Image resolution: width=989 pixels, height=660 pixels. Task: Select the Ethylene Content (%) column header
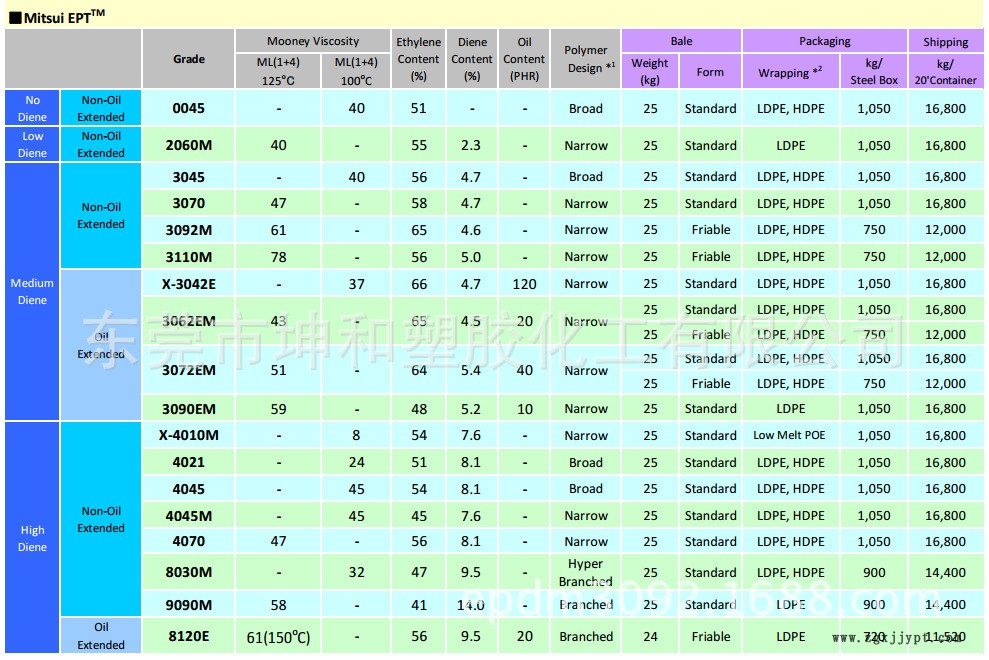tap(418, 59)
